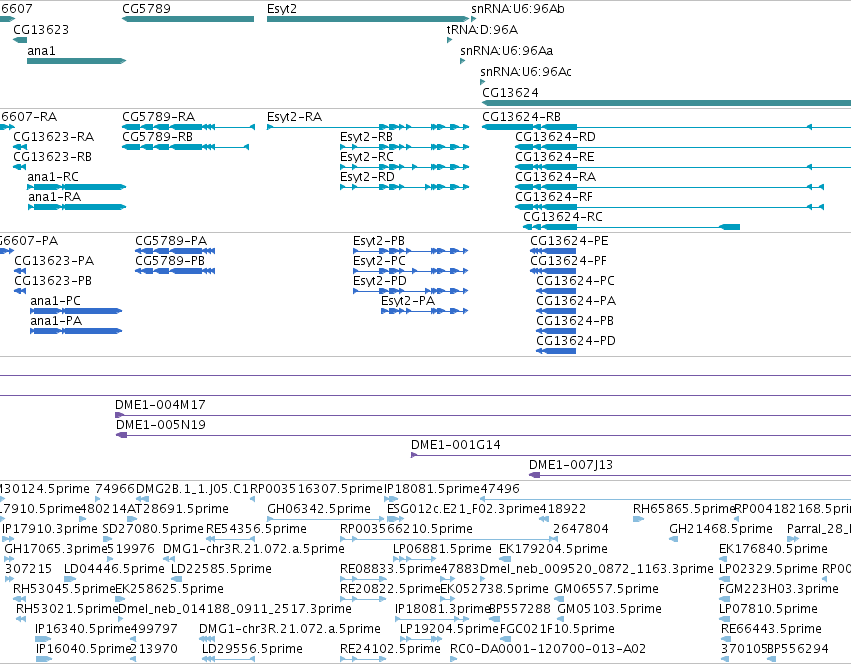
Task: Select the CG13623-RA transcript
Action: pos(20,147)
